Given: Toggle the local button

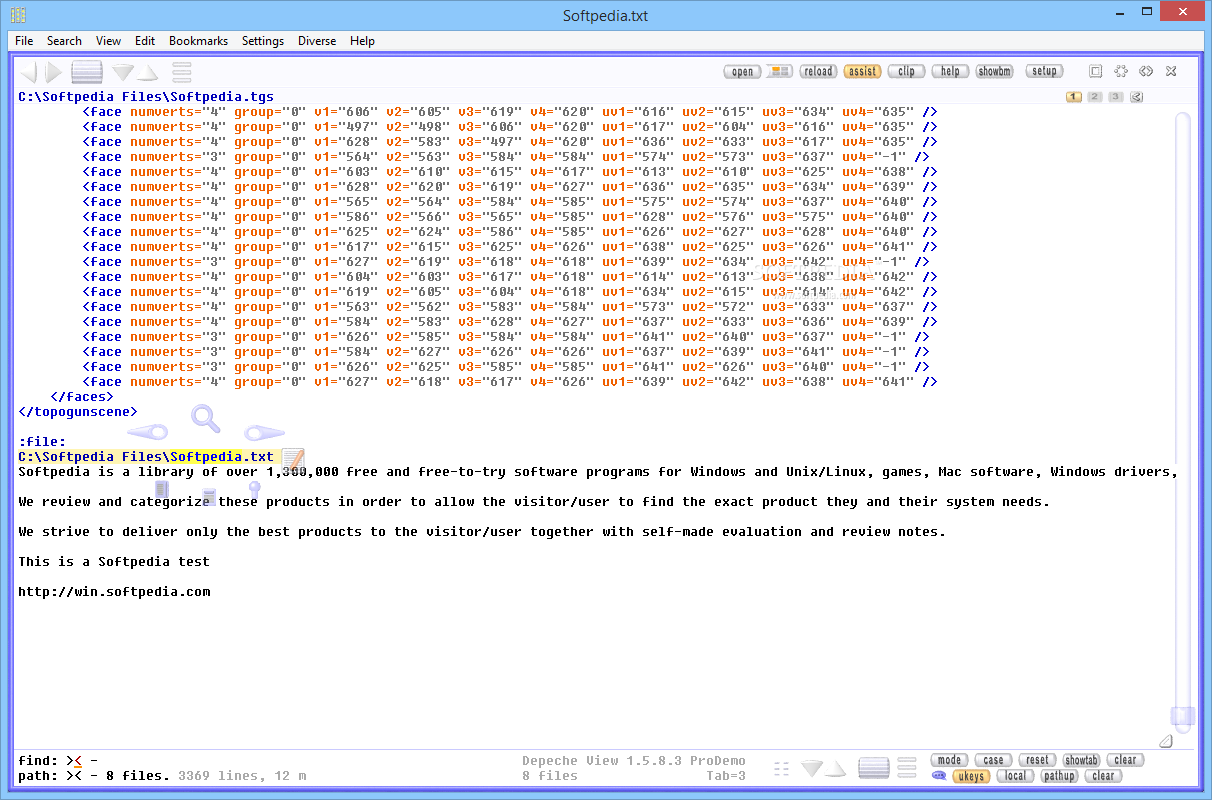Looking at the screenshot, I should coord(1015,776).
